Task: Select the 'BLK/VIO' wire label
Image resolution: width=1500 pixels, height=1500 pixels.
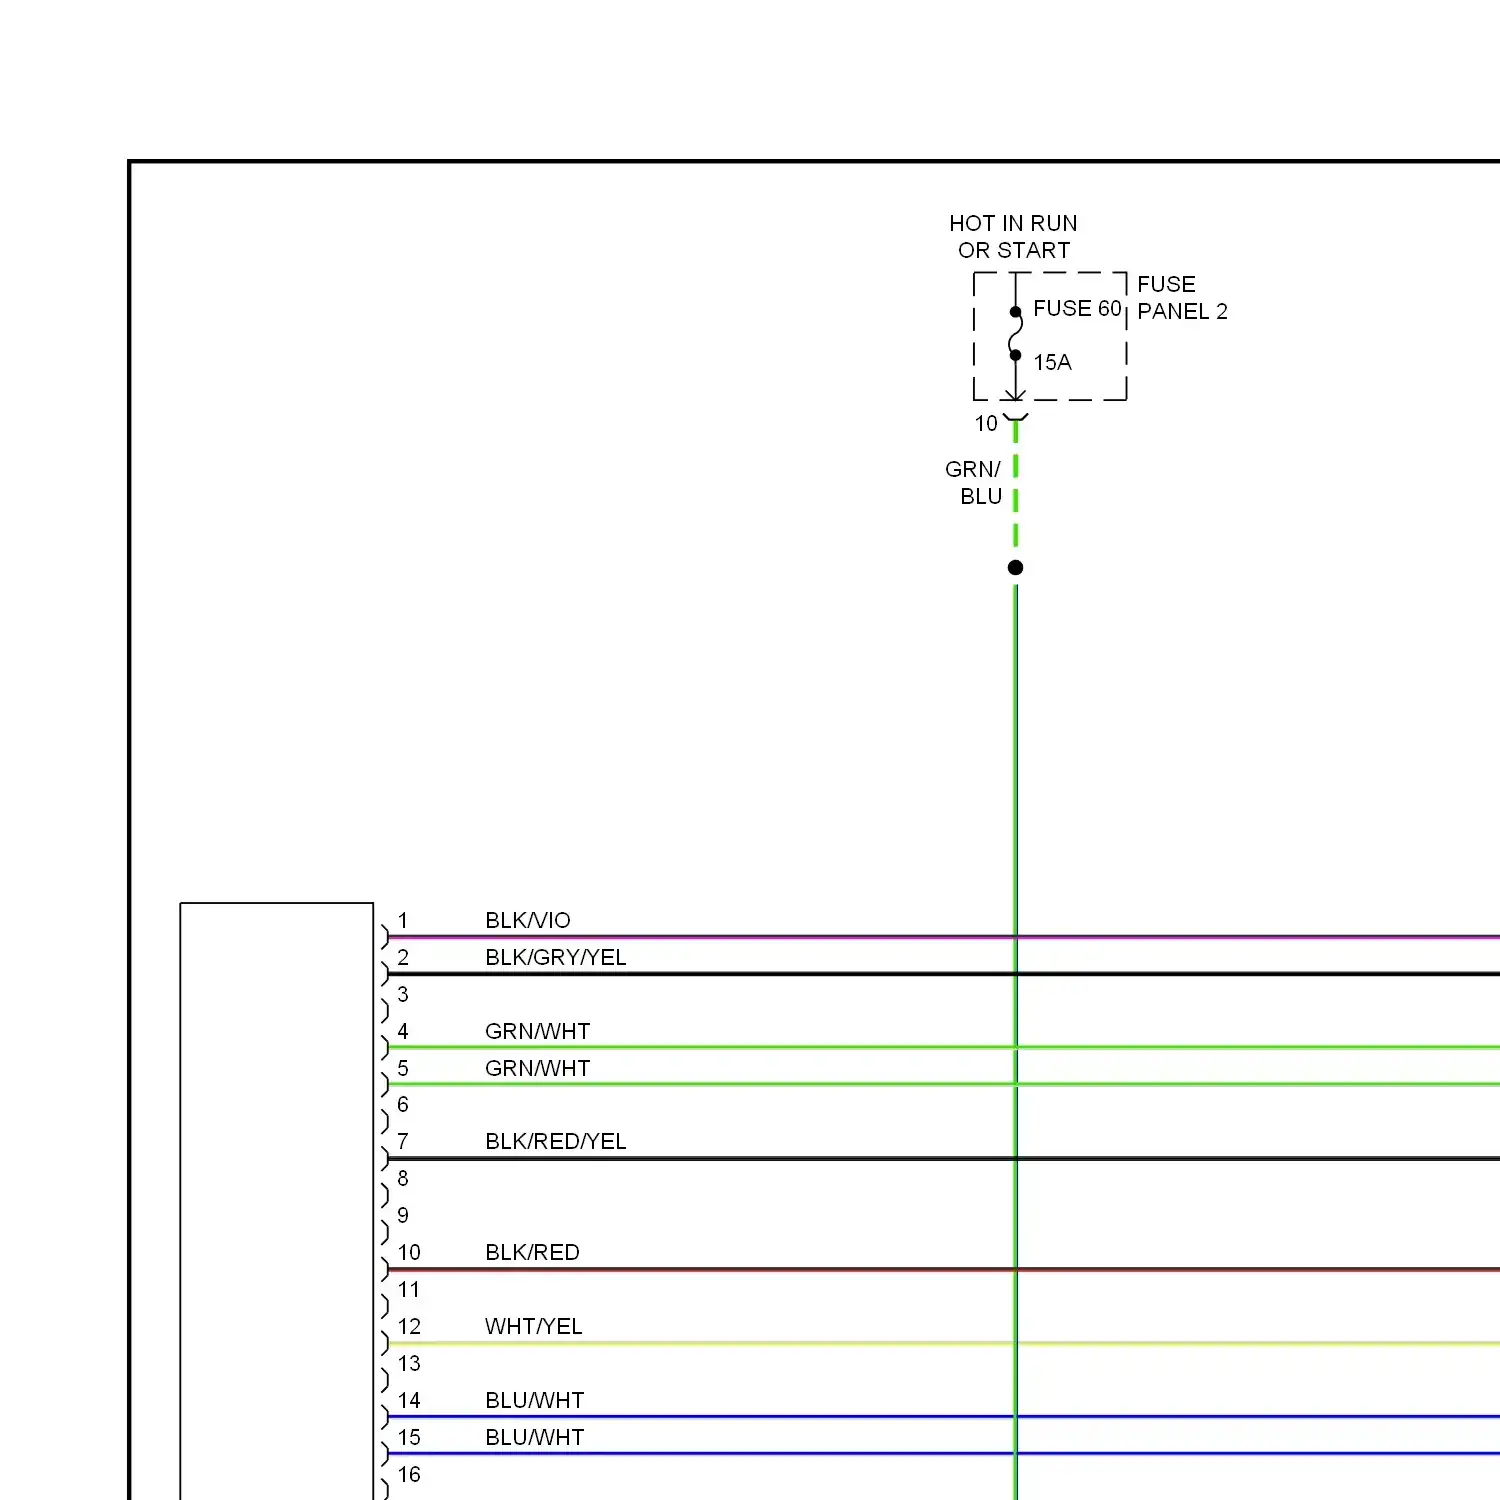Action: click(x=528, y=921)
